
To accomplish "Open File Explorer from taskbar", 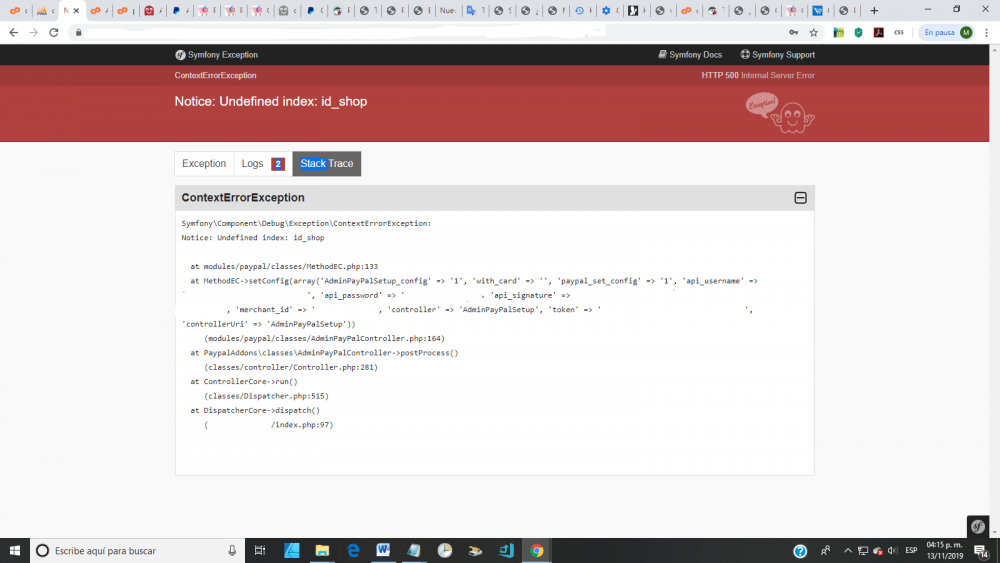I will point(322,550).
